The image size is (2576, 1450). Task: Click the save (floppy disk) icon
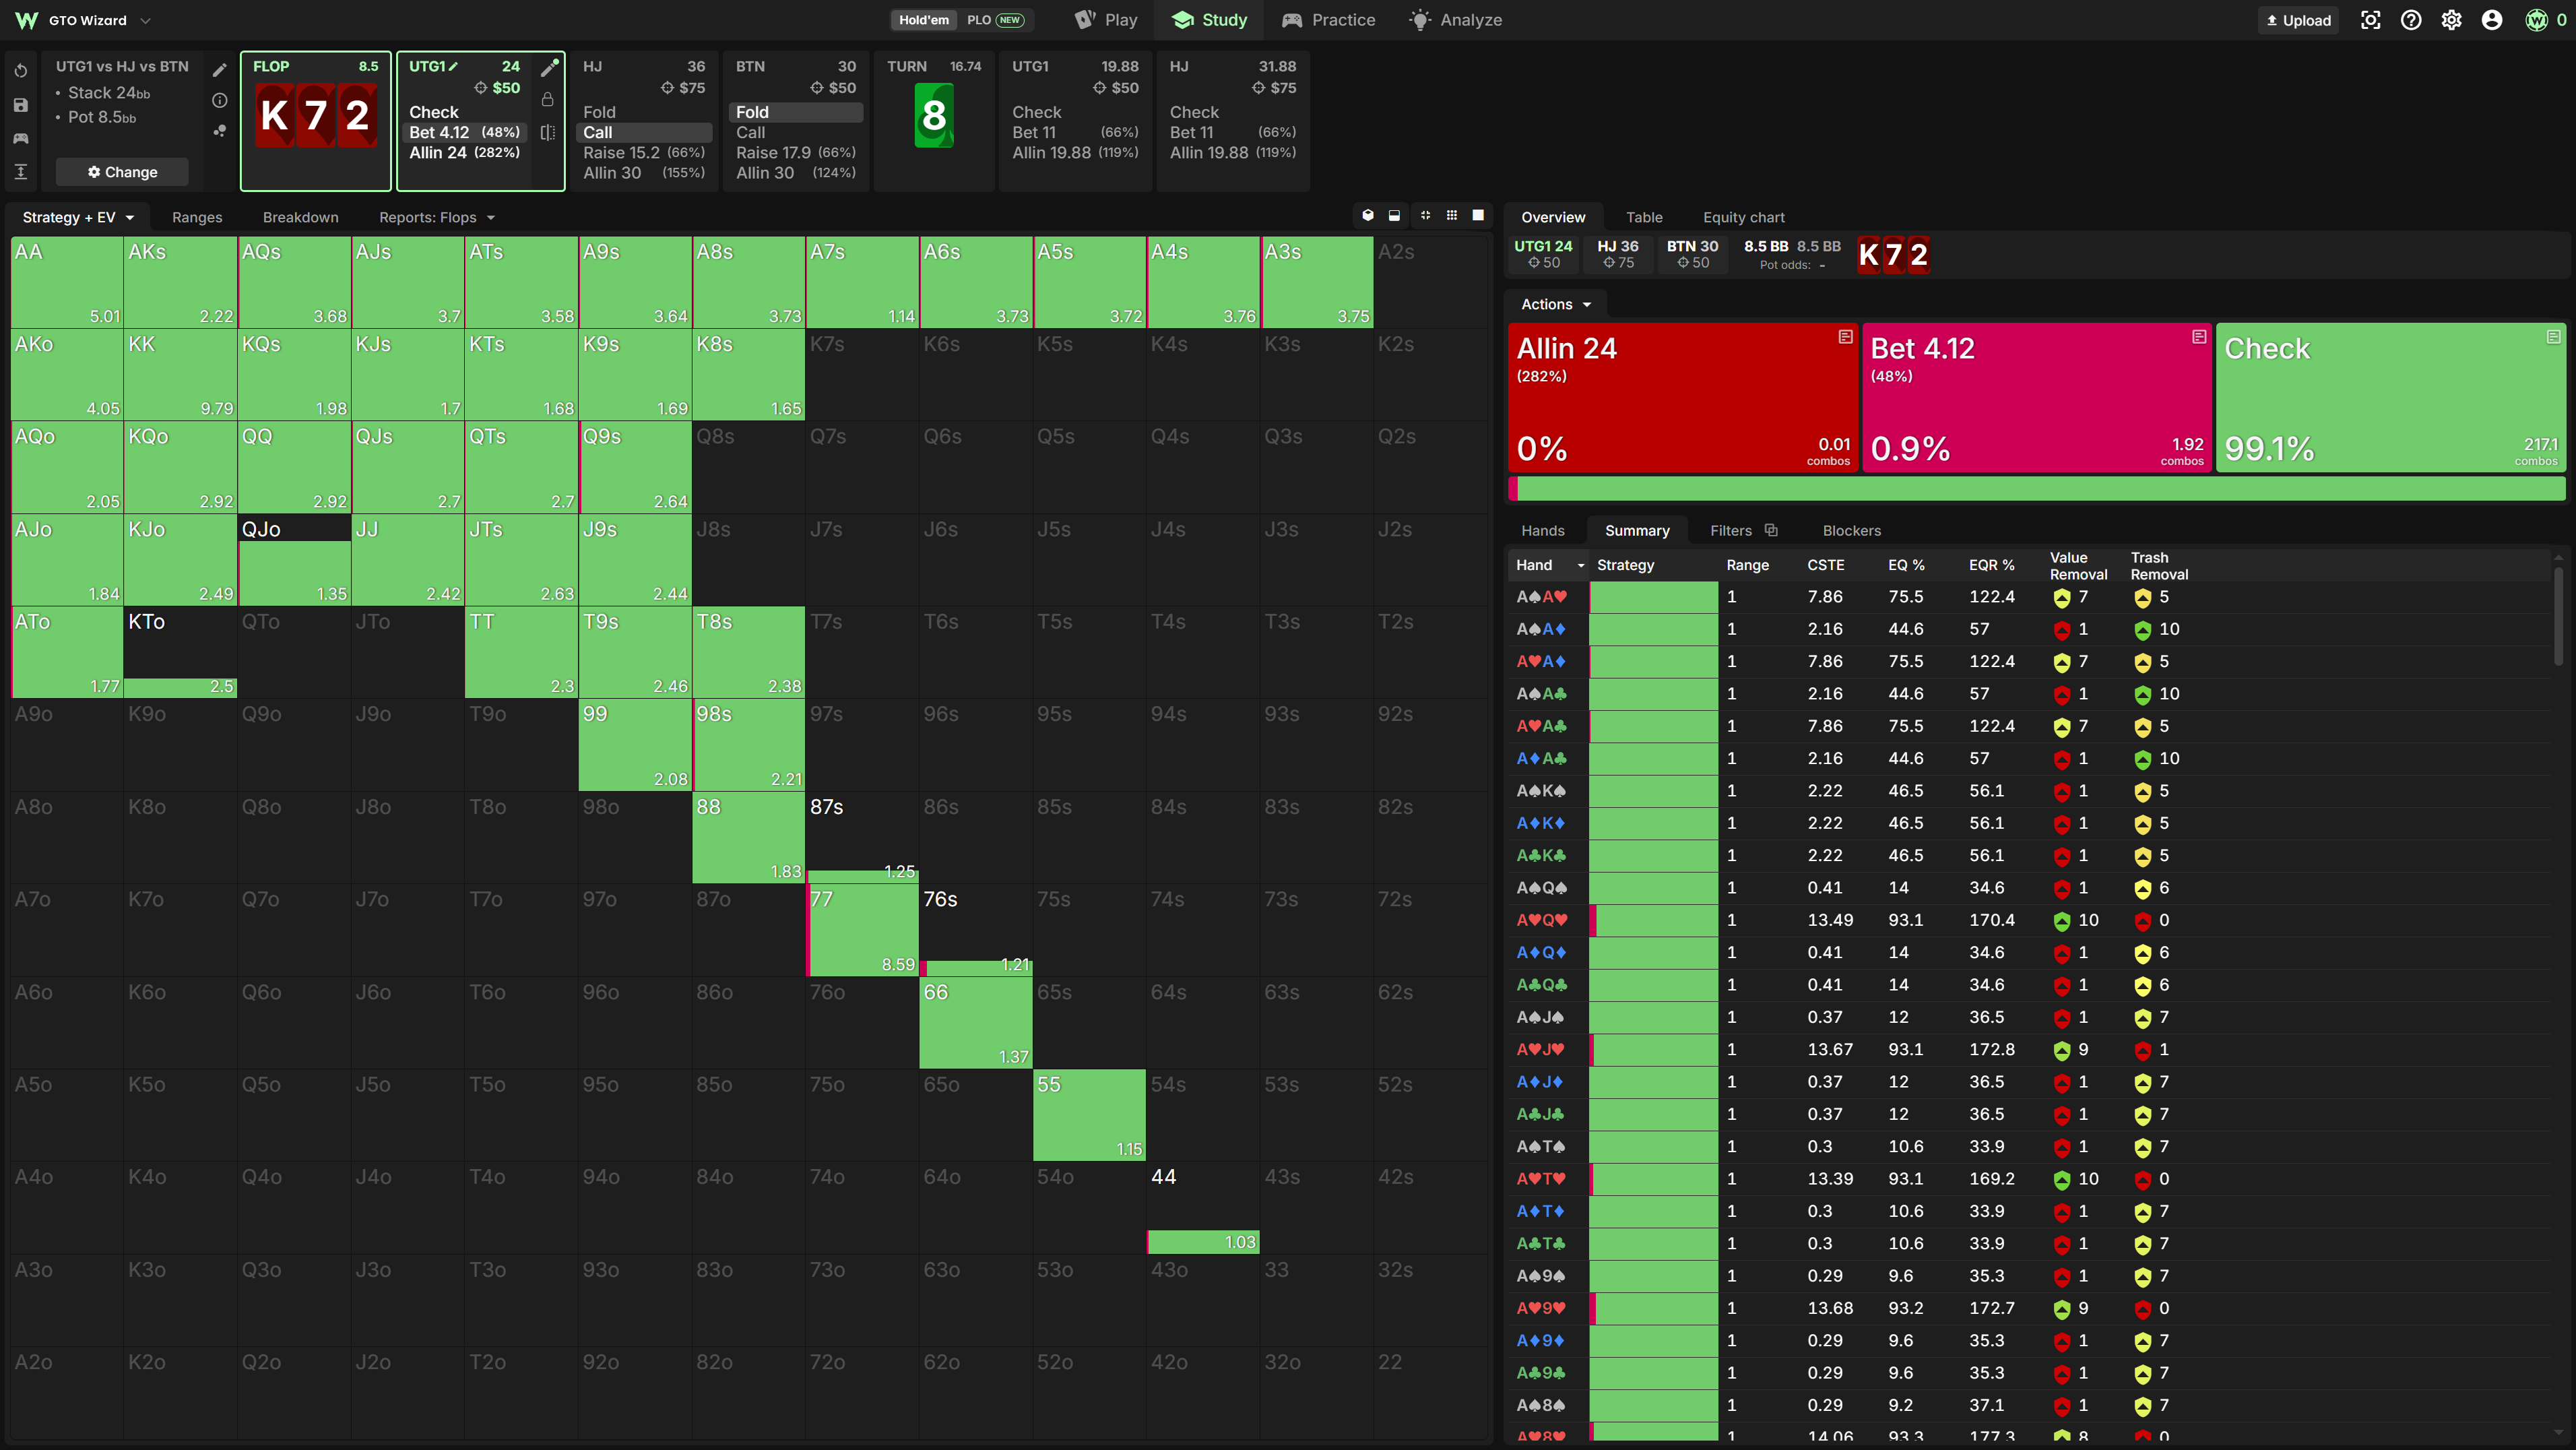(21, 105)
